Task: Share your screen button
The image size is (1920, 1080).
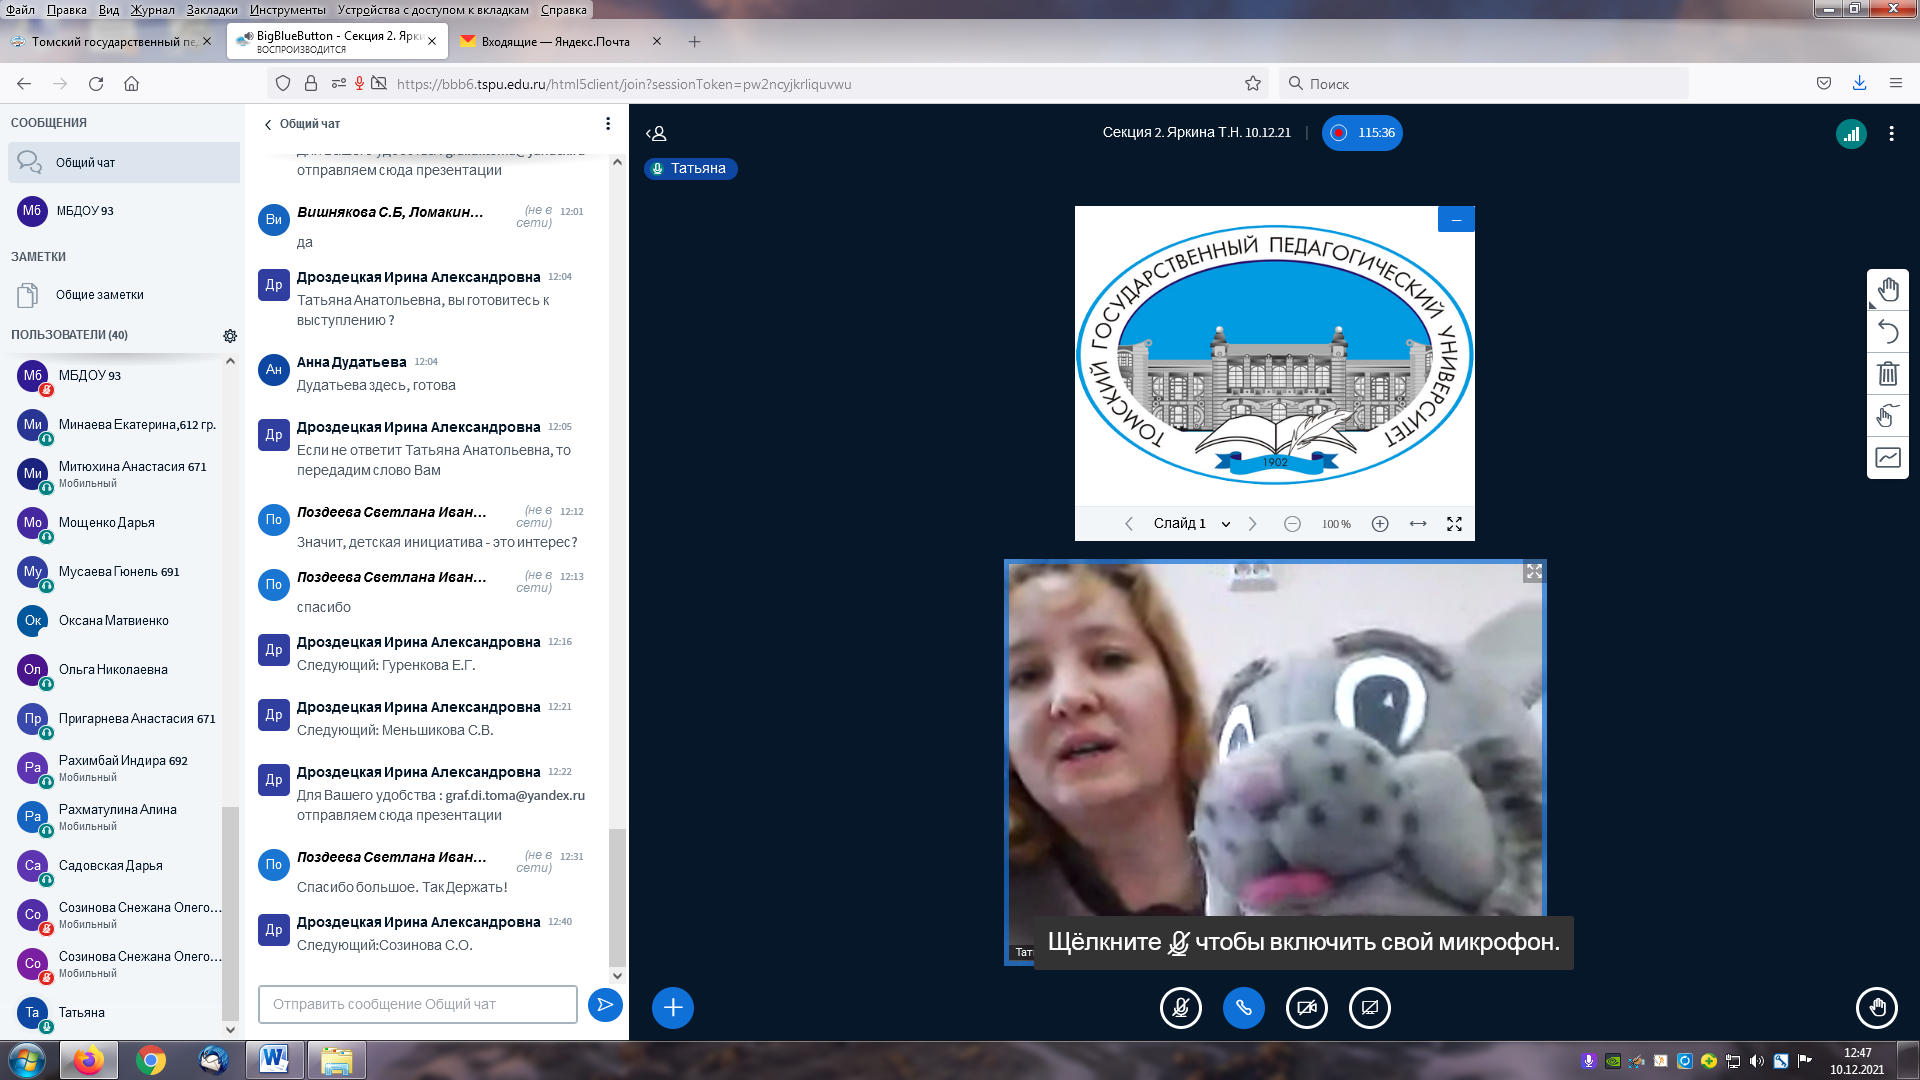Action: [1370, 1008]
